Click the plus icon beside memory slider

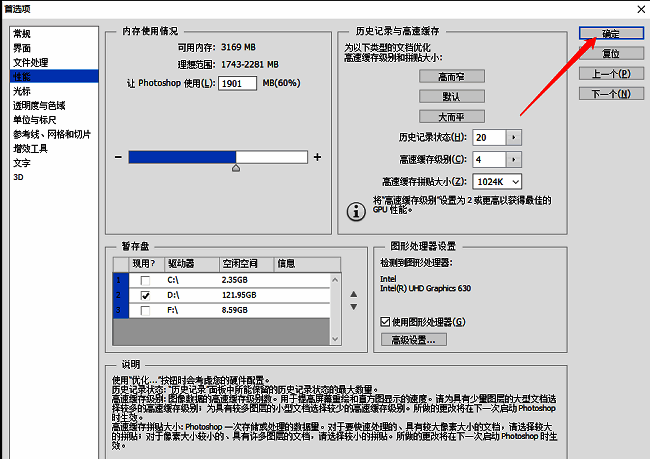pos(317,157)
